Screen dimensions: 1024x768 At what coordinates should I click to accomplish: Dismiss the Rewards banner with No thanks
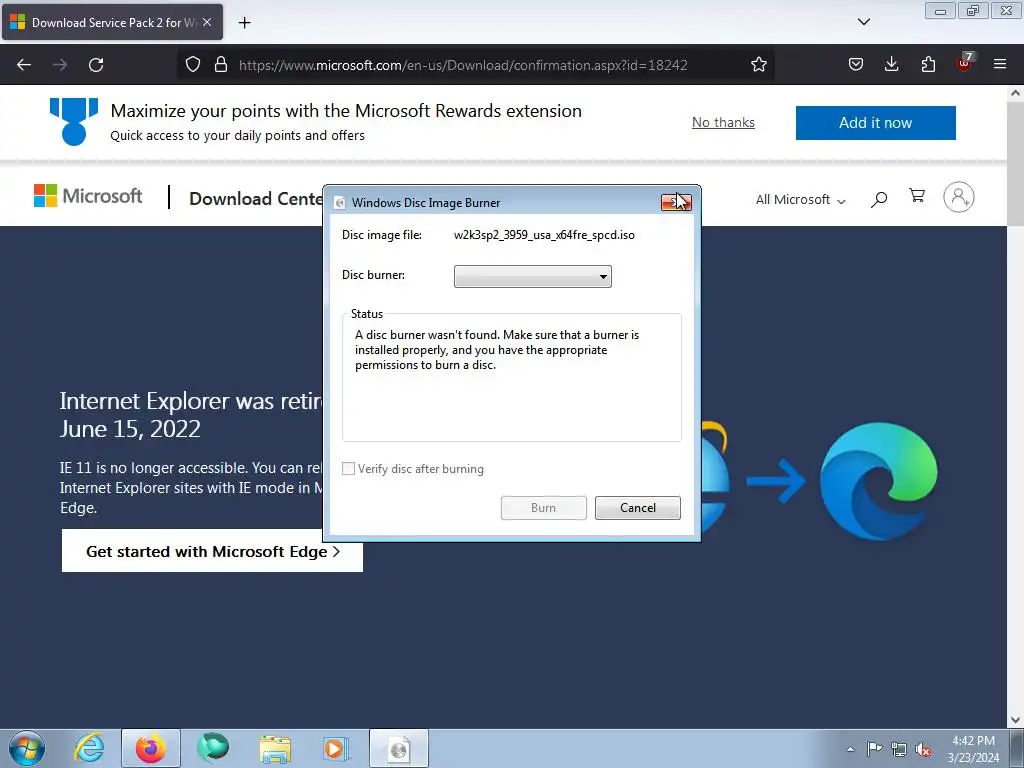pos(723,123)
